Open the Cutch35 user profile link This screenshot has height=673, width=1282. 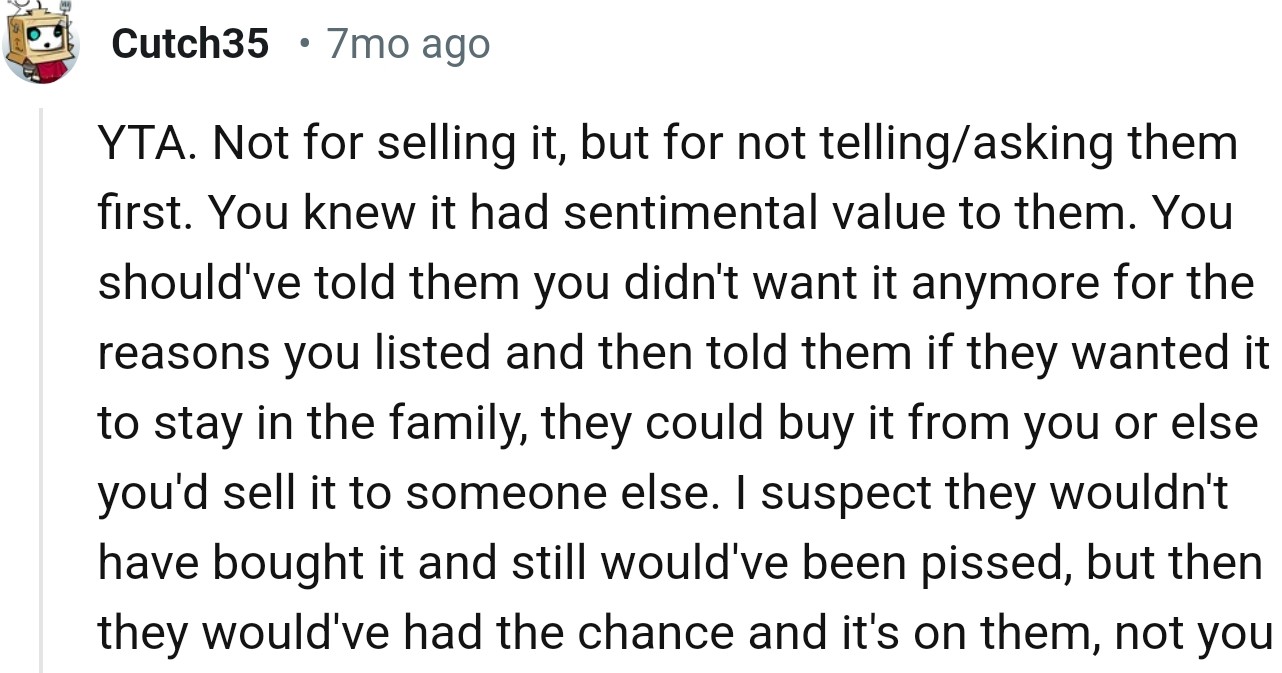190,44
